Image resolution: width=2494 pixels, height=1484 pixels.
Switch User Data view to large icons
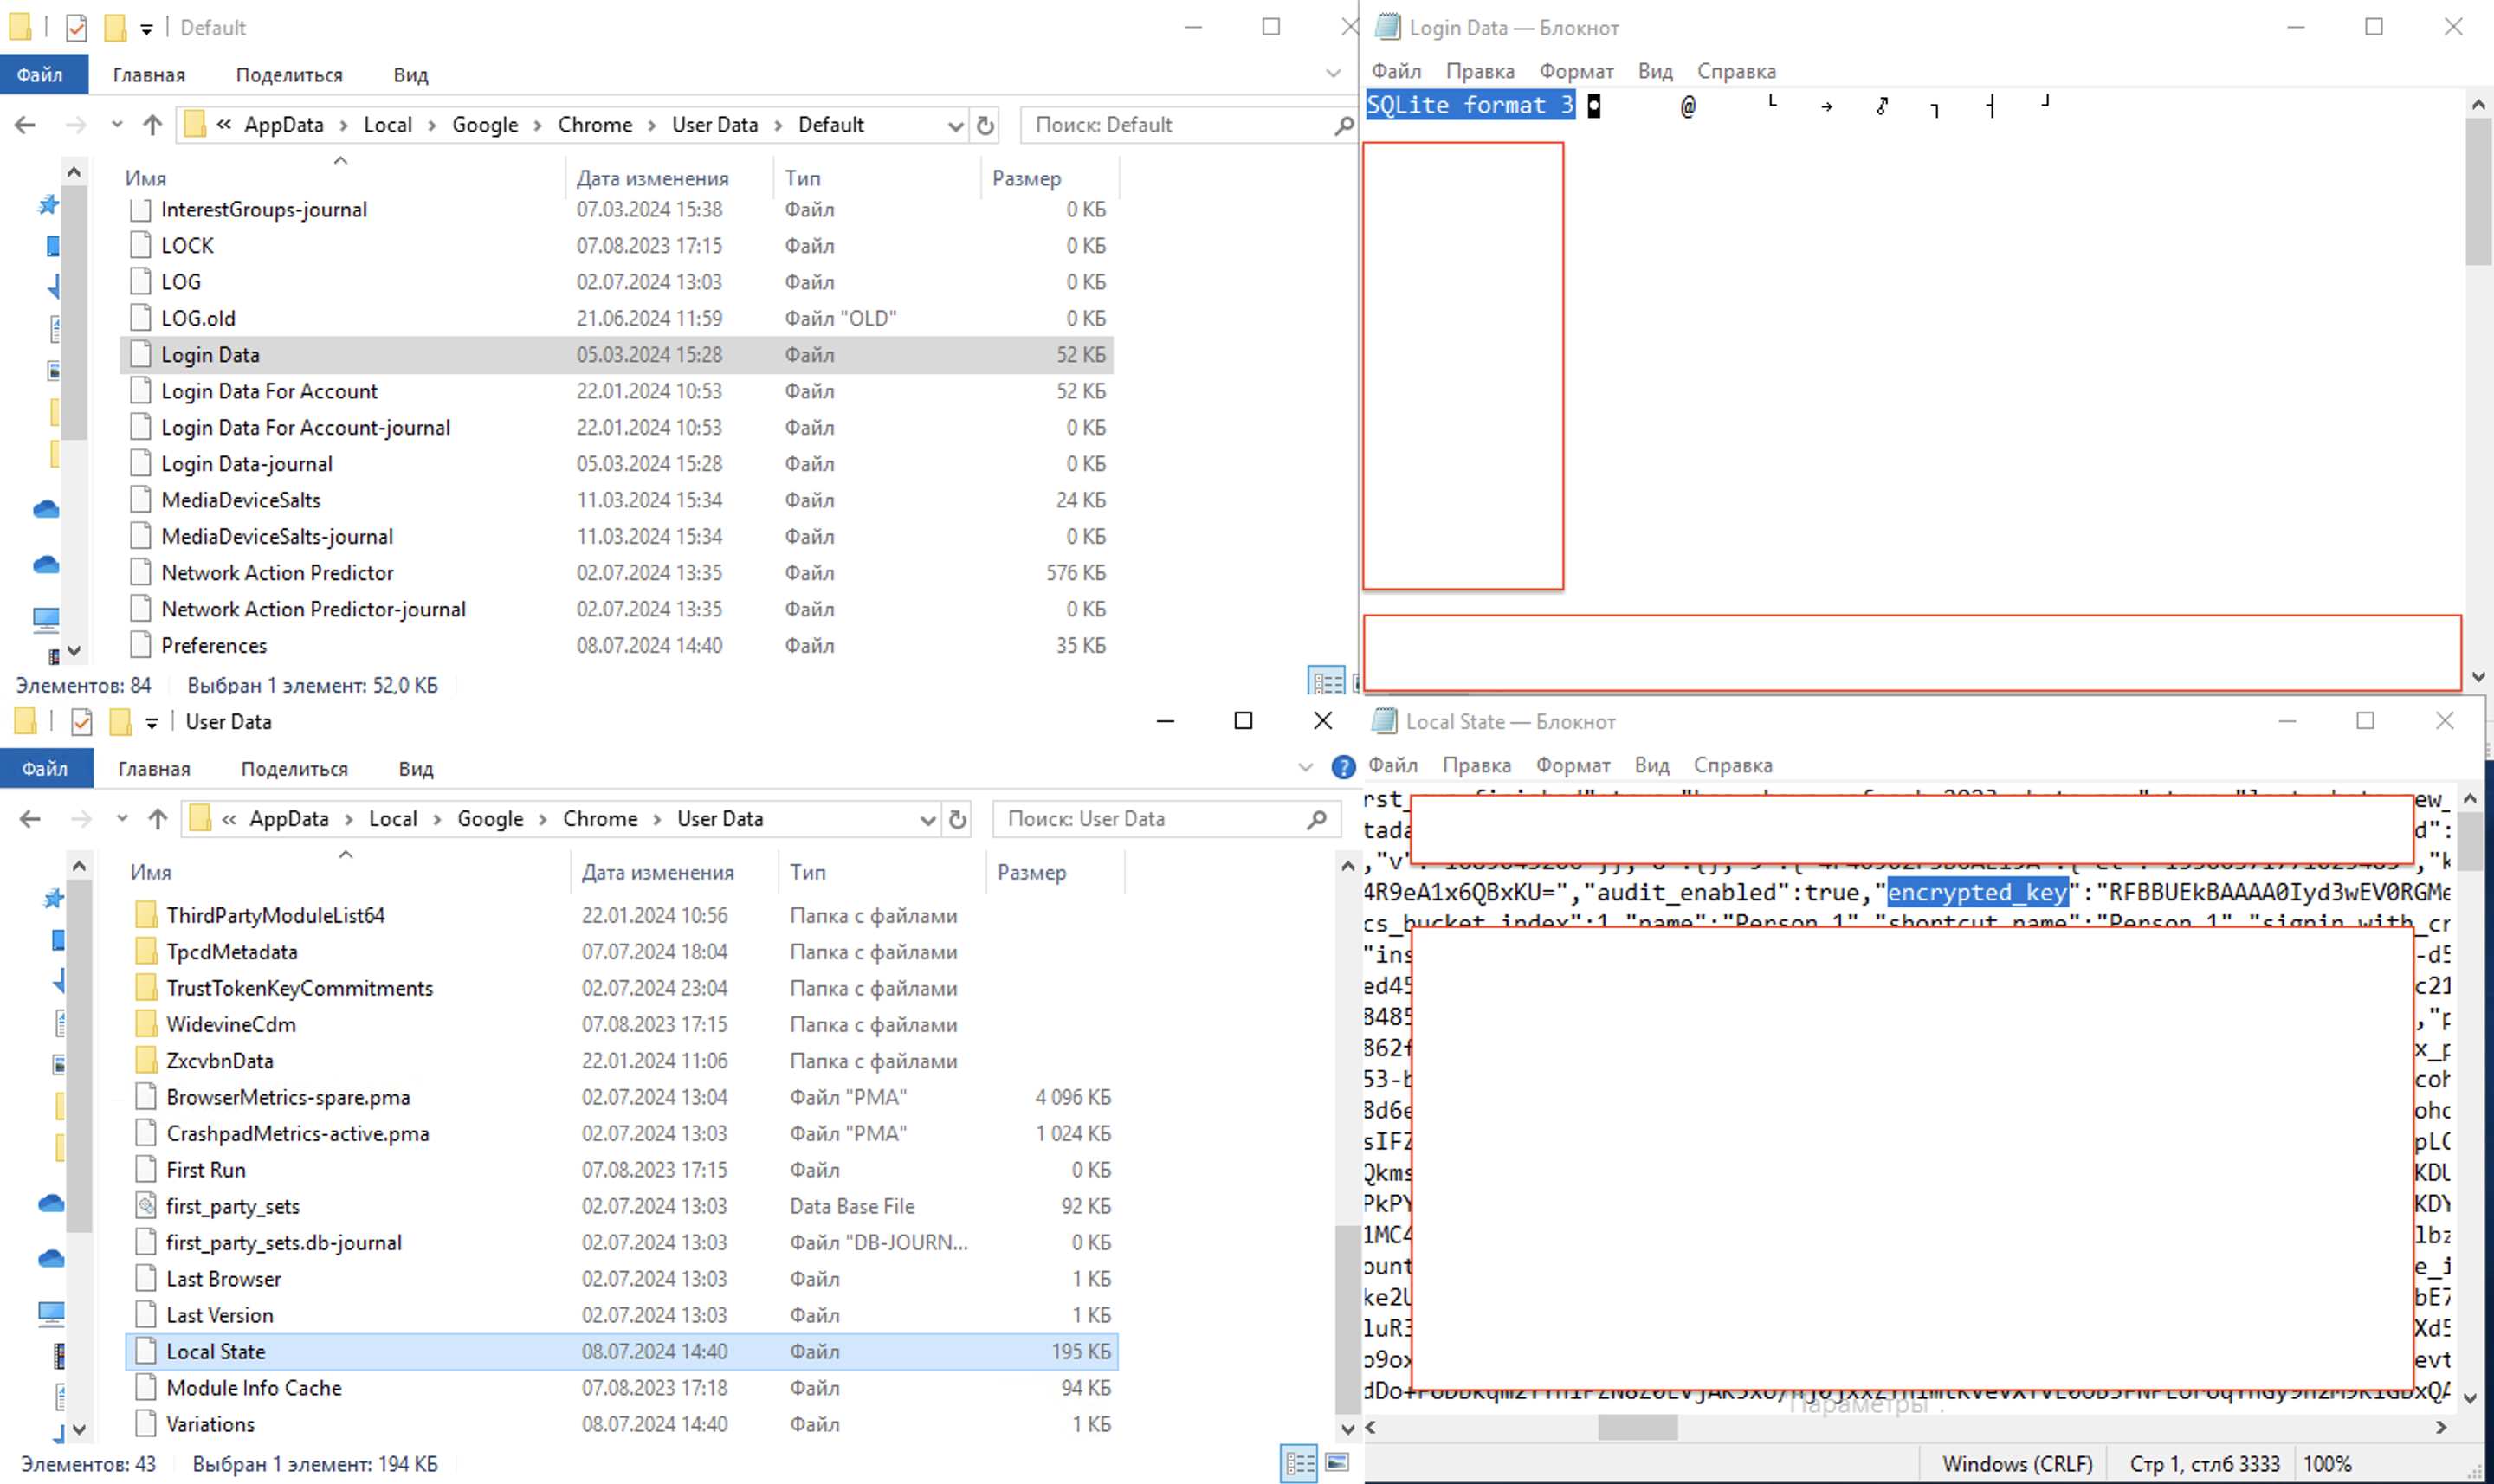(x=1337, y=1463)
